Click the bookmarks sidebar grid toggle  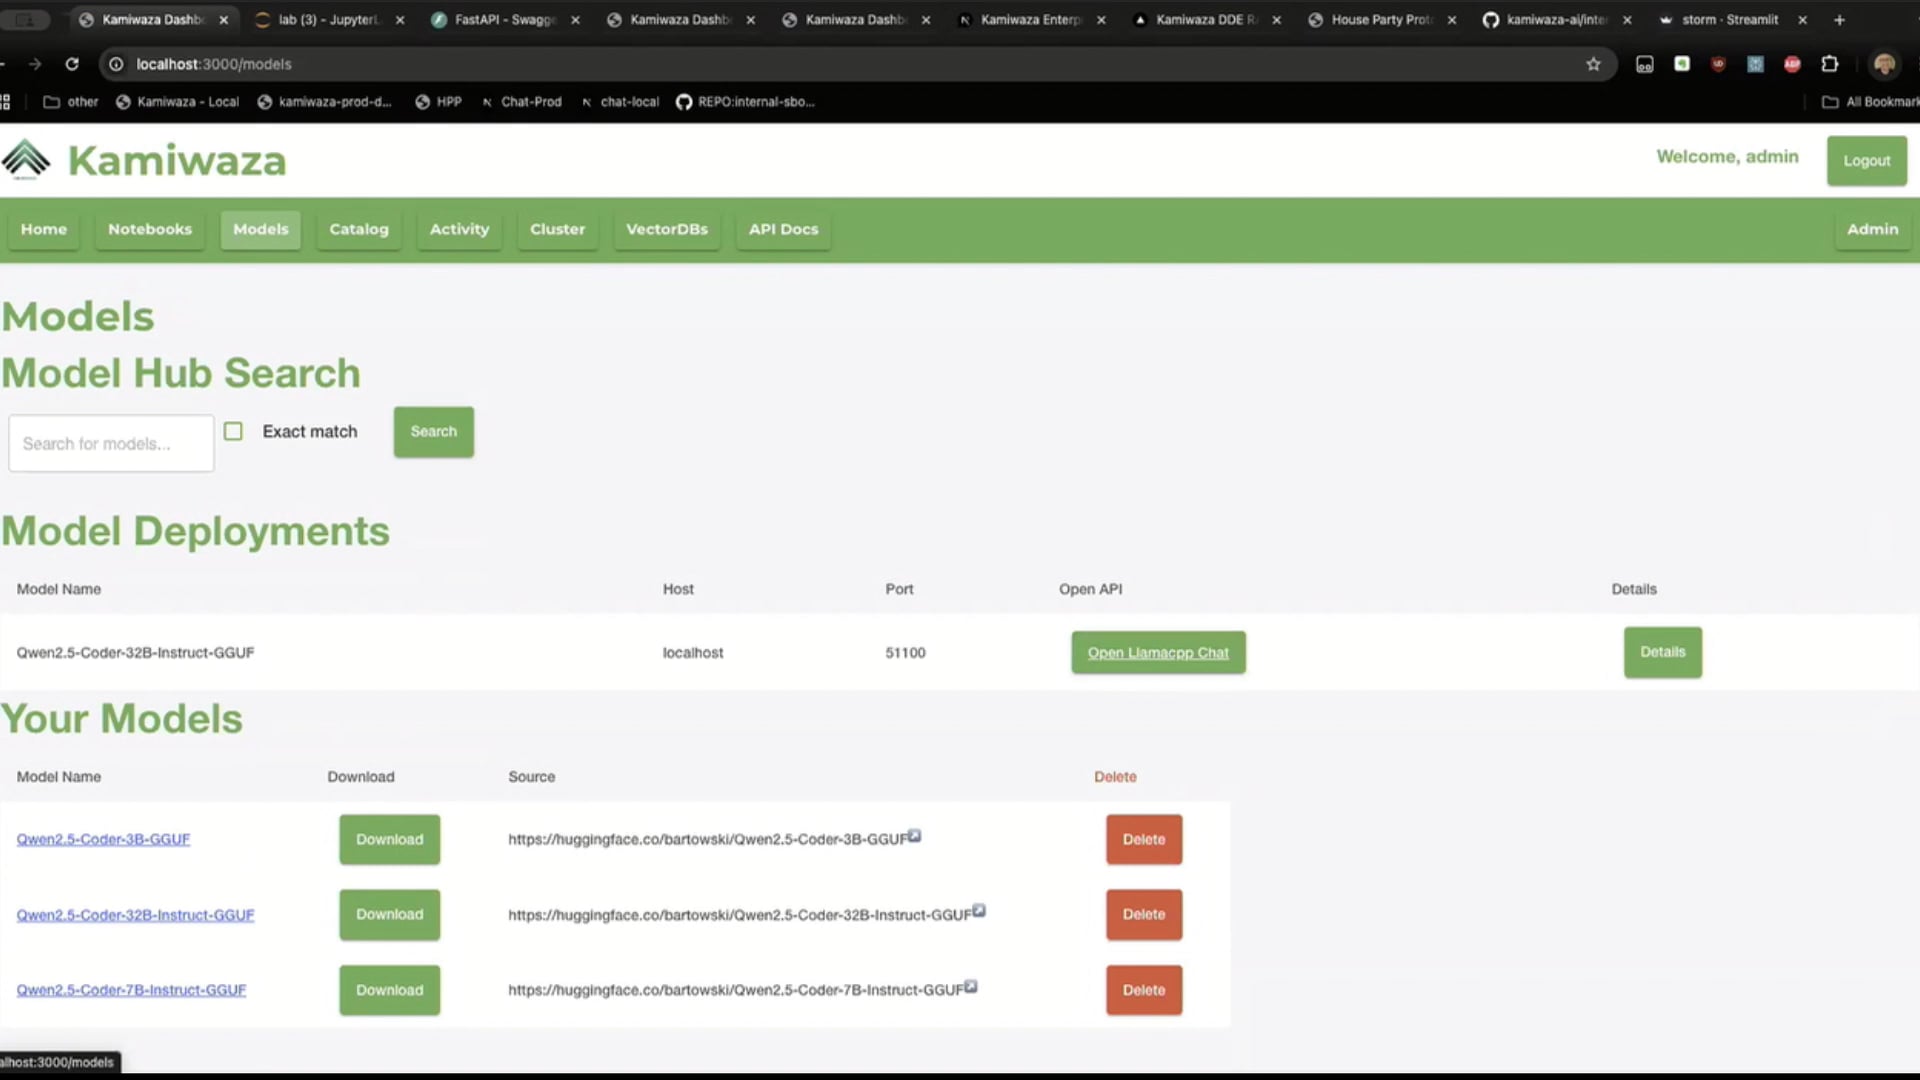pyautogui.click(x=5, y=101)
